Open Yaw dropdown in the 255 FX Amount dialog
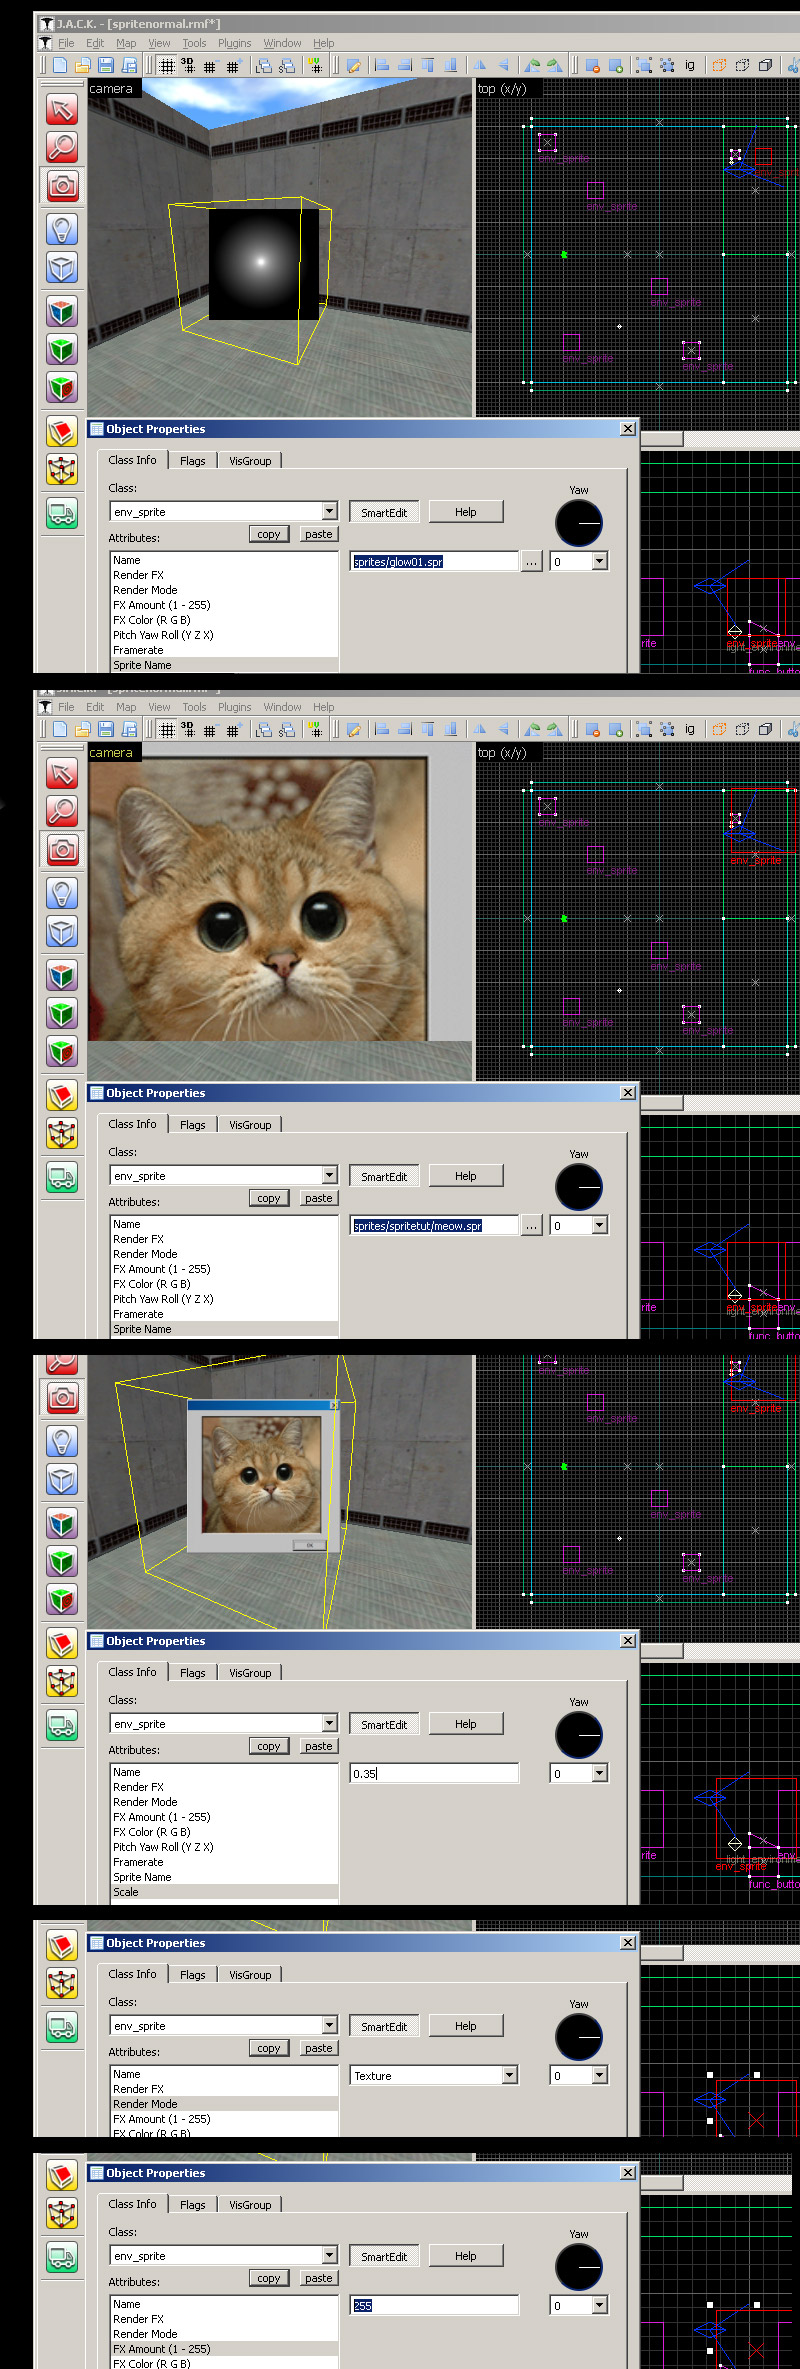Screen dimensions: 800x2369 tap(599, 2306)
